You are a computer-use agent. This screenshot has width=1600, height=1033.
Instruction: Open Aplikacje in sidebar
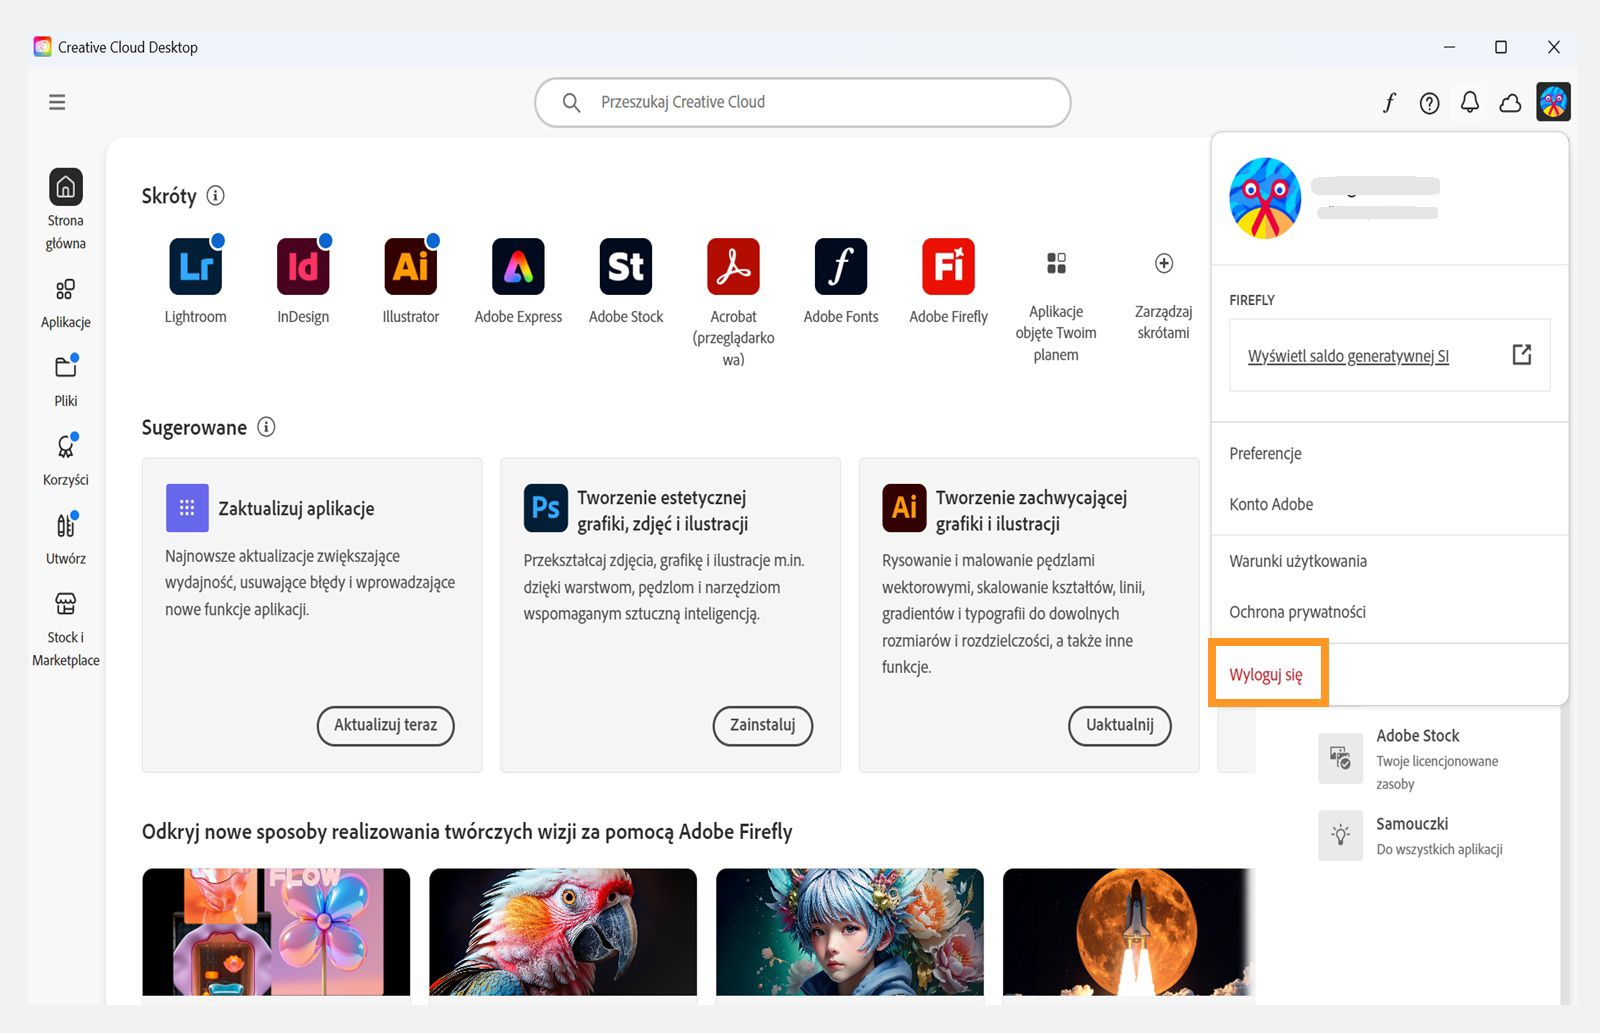[x=66, y=303]
